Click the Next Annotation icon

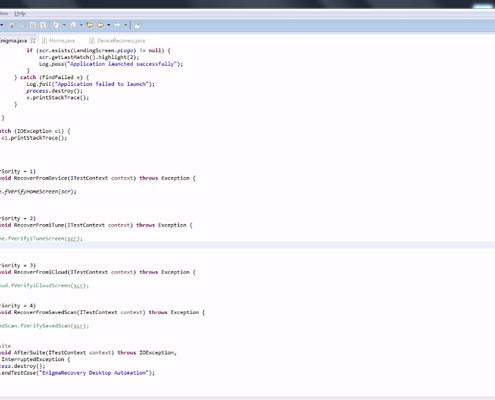(56, 25)
